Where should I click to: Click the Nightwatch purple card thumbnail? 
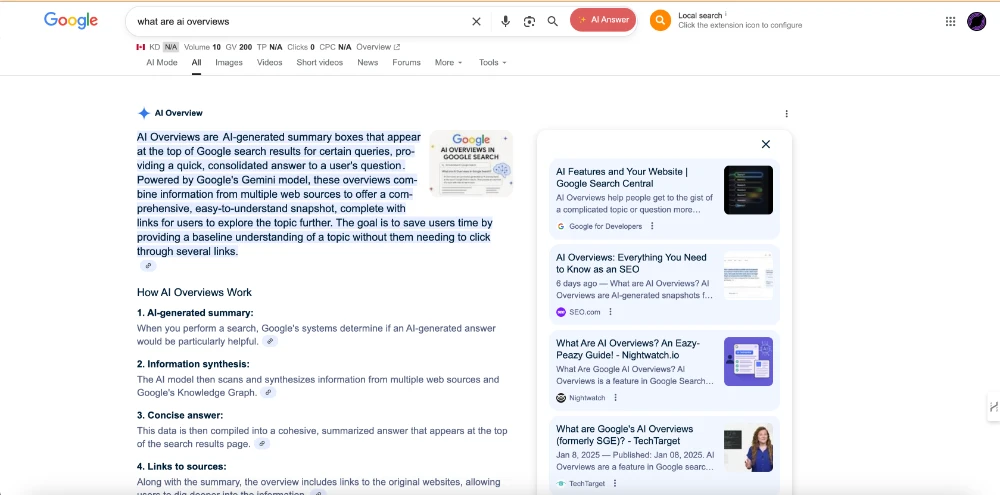748,362
